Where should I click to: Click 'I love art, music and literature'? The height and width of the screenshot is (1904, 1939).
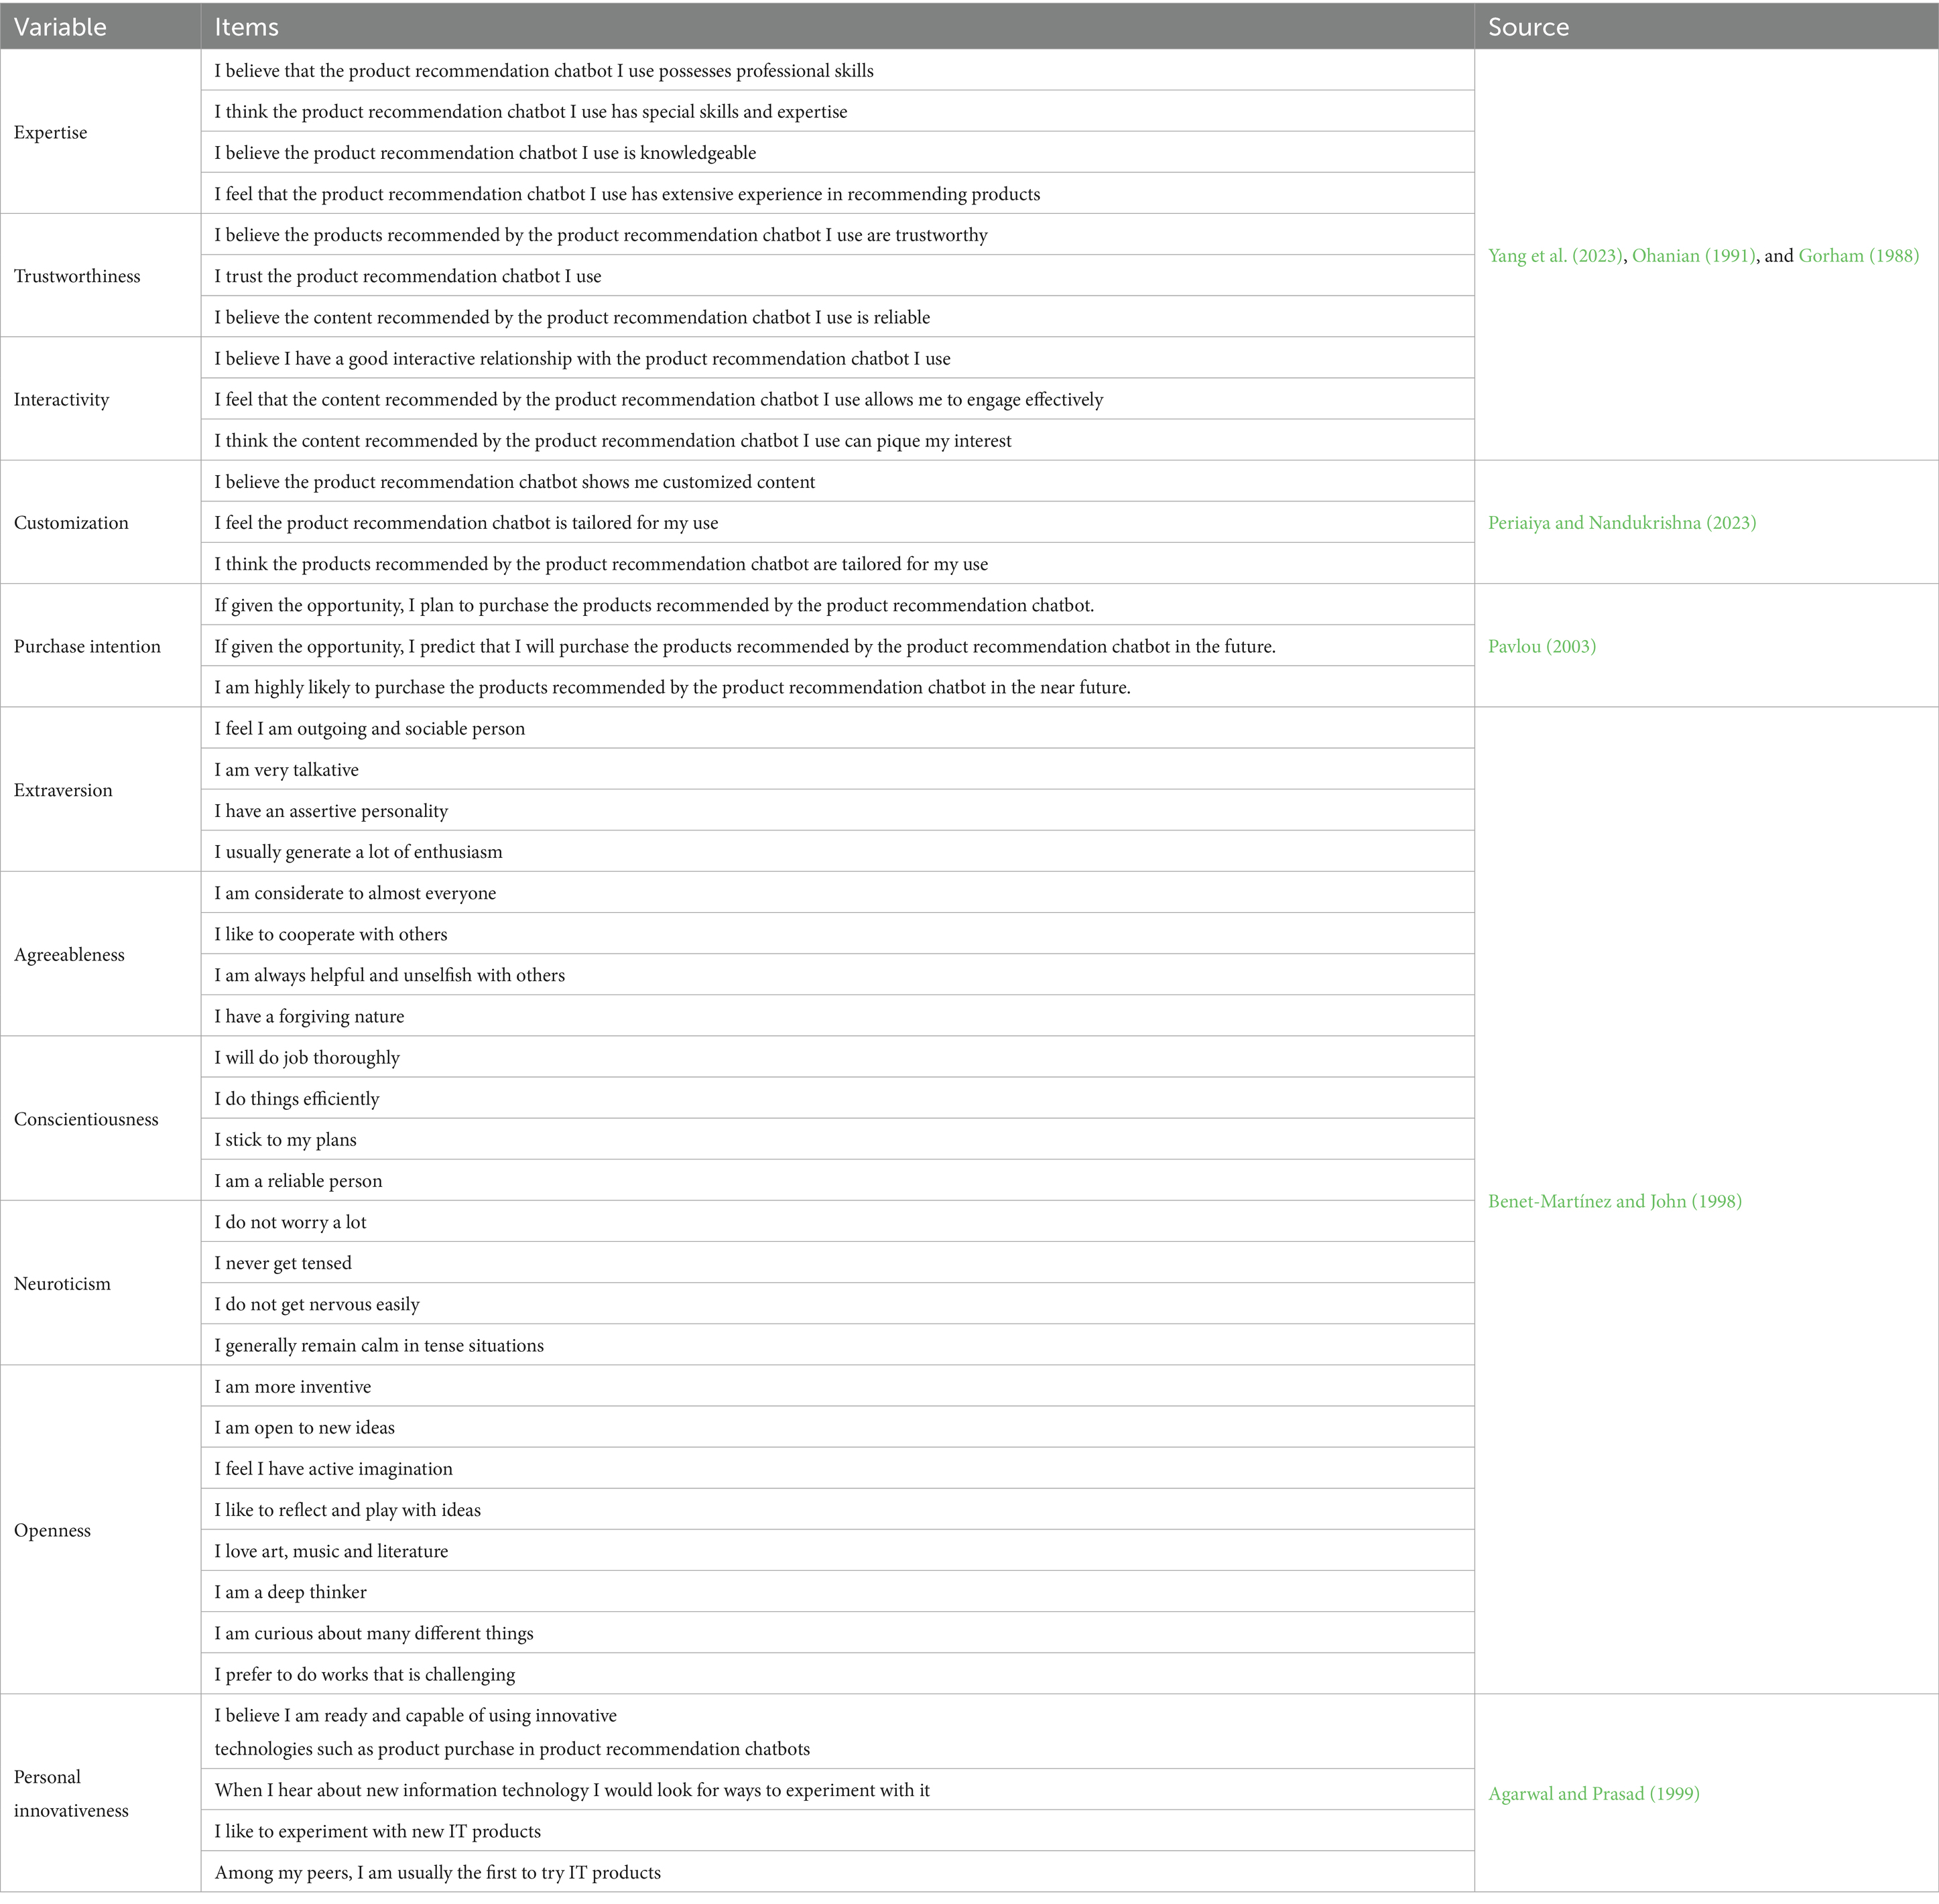838,1550
